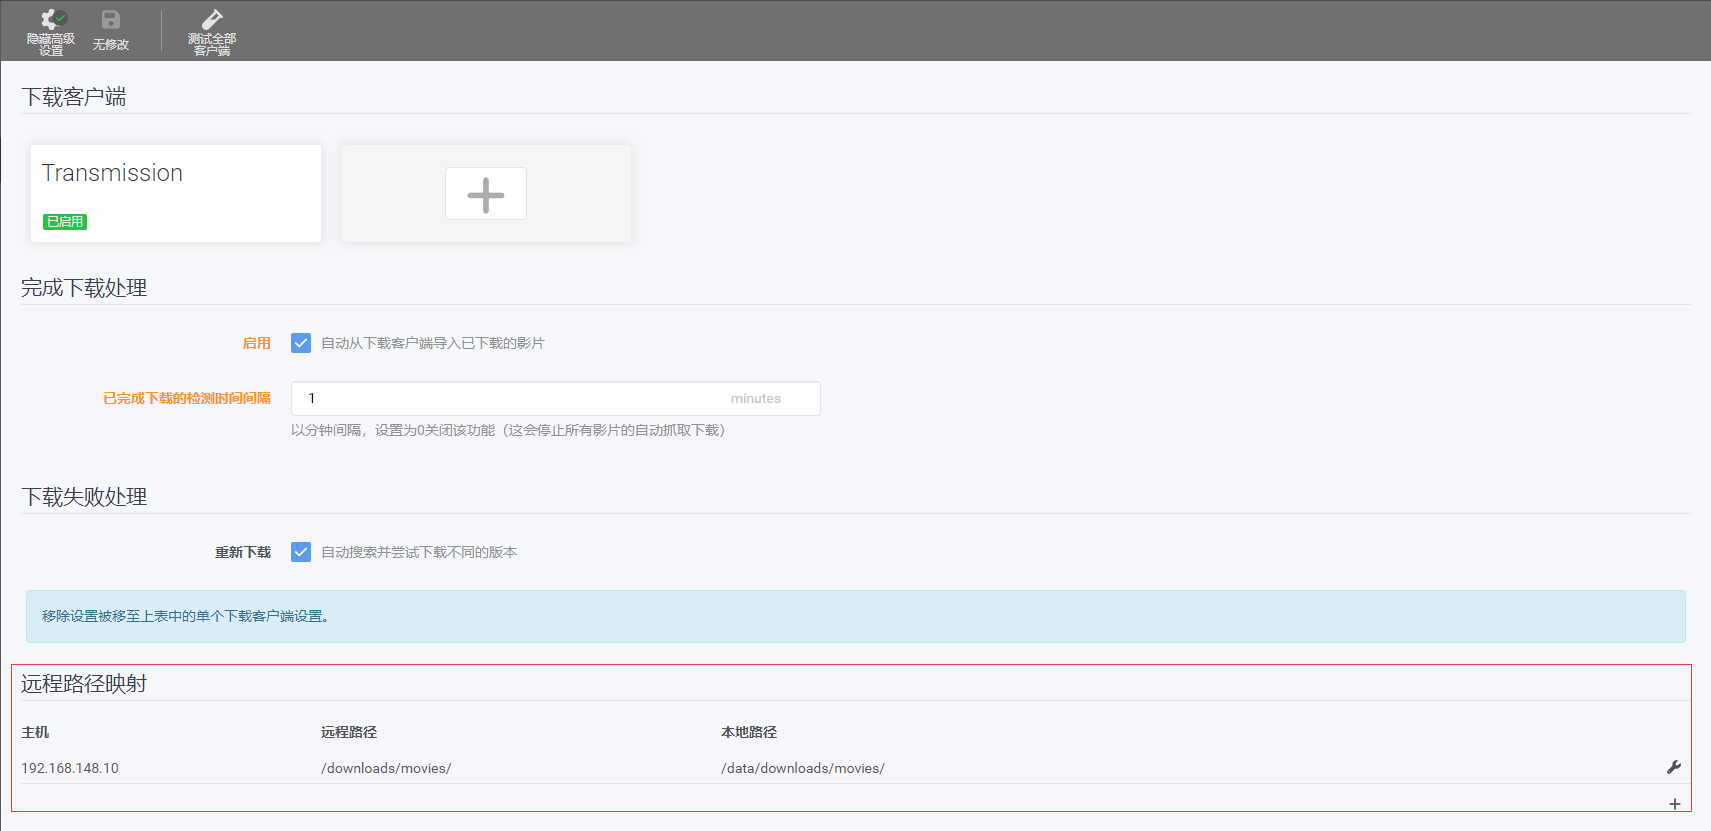Image resolution: width=1711 pixels, height=831 pixels.
Task: Toggle the 重新下载 redownload checkbox
Action: click(301, 552)
